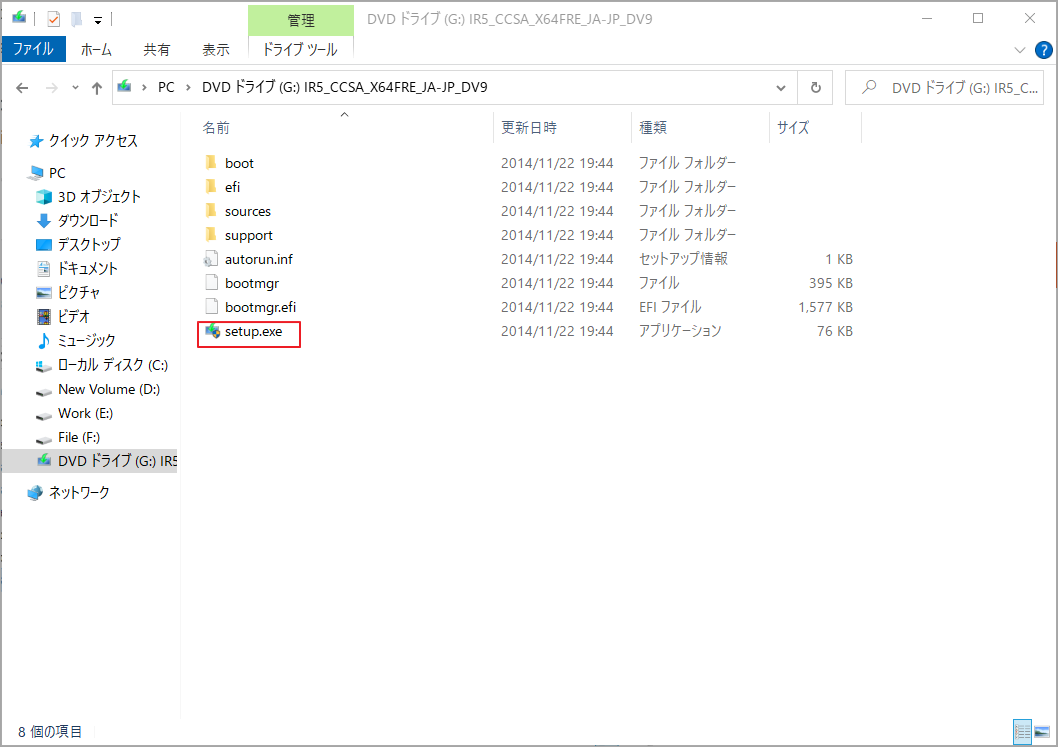Go back with the left arrow
Image resolution: width=1058 pixels, height=747 pixels.
tap(22, 88)
